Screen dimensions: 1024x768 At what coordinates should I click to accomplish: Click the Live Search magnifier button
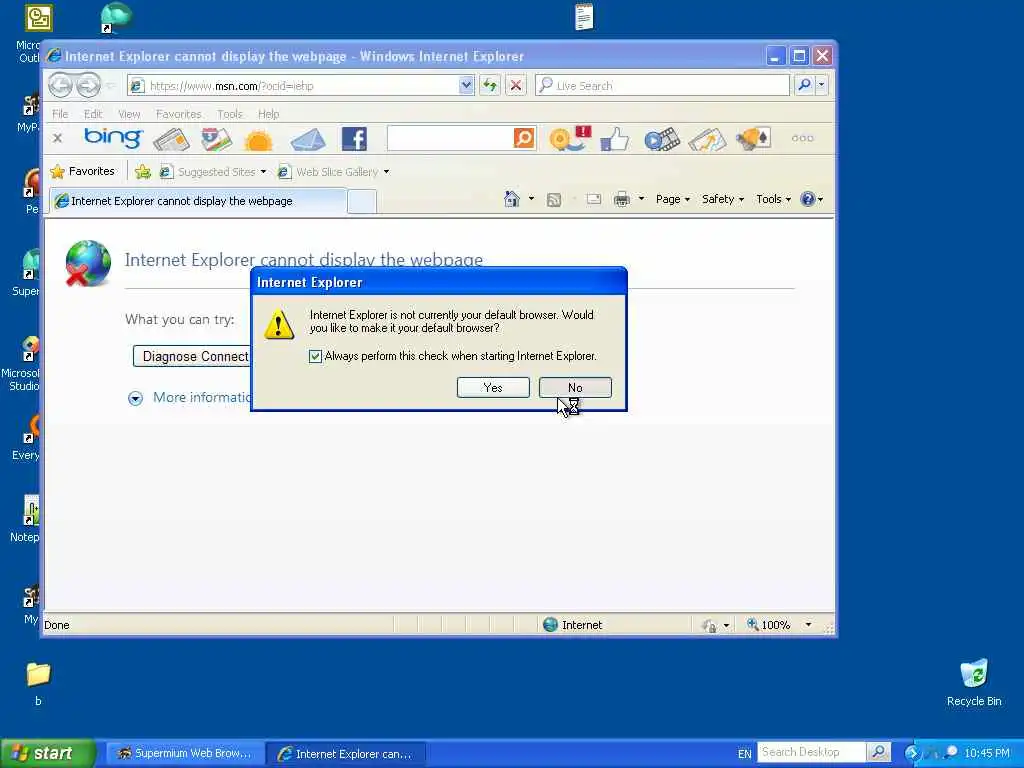click(805, 85)
